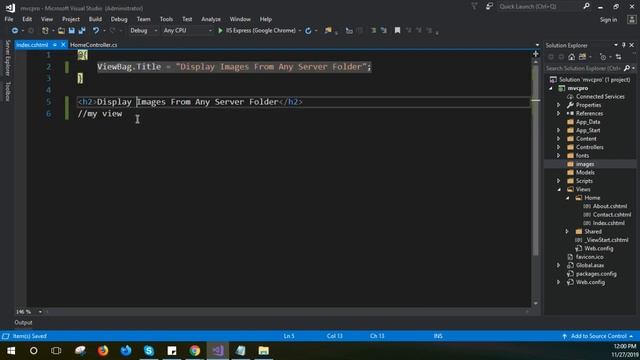The height and width of the screenshot is (360, 640).
Task: Open the File menu
Action: 9,19
